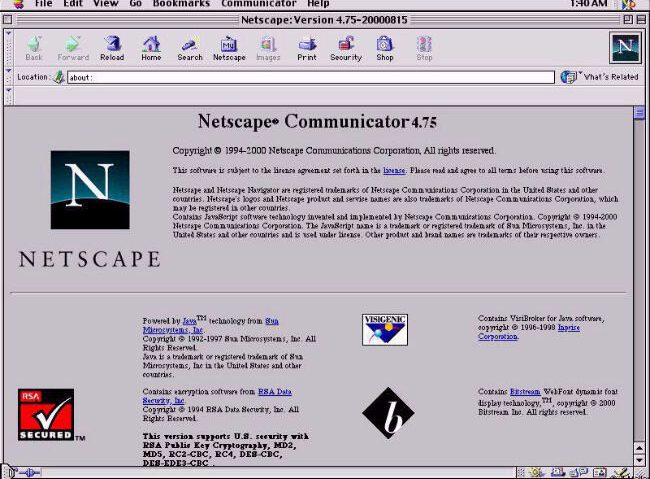This screenshot has height=479, width=650.
Task: Open the 'RSA Data Security, Inc.' link
Action: point(274,391)
